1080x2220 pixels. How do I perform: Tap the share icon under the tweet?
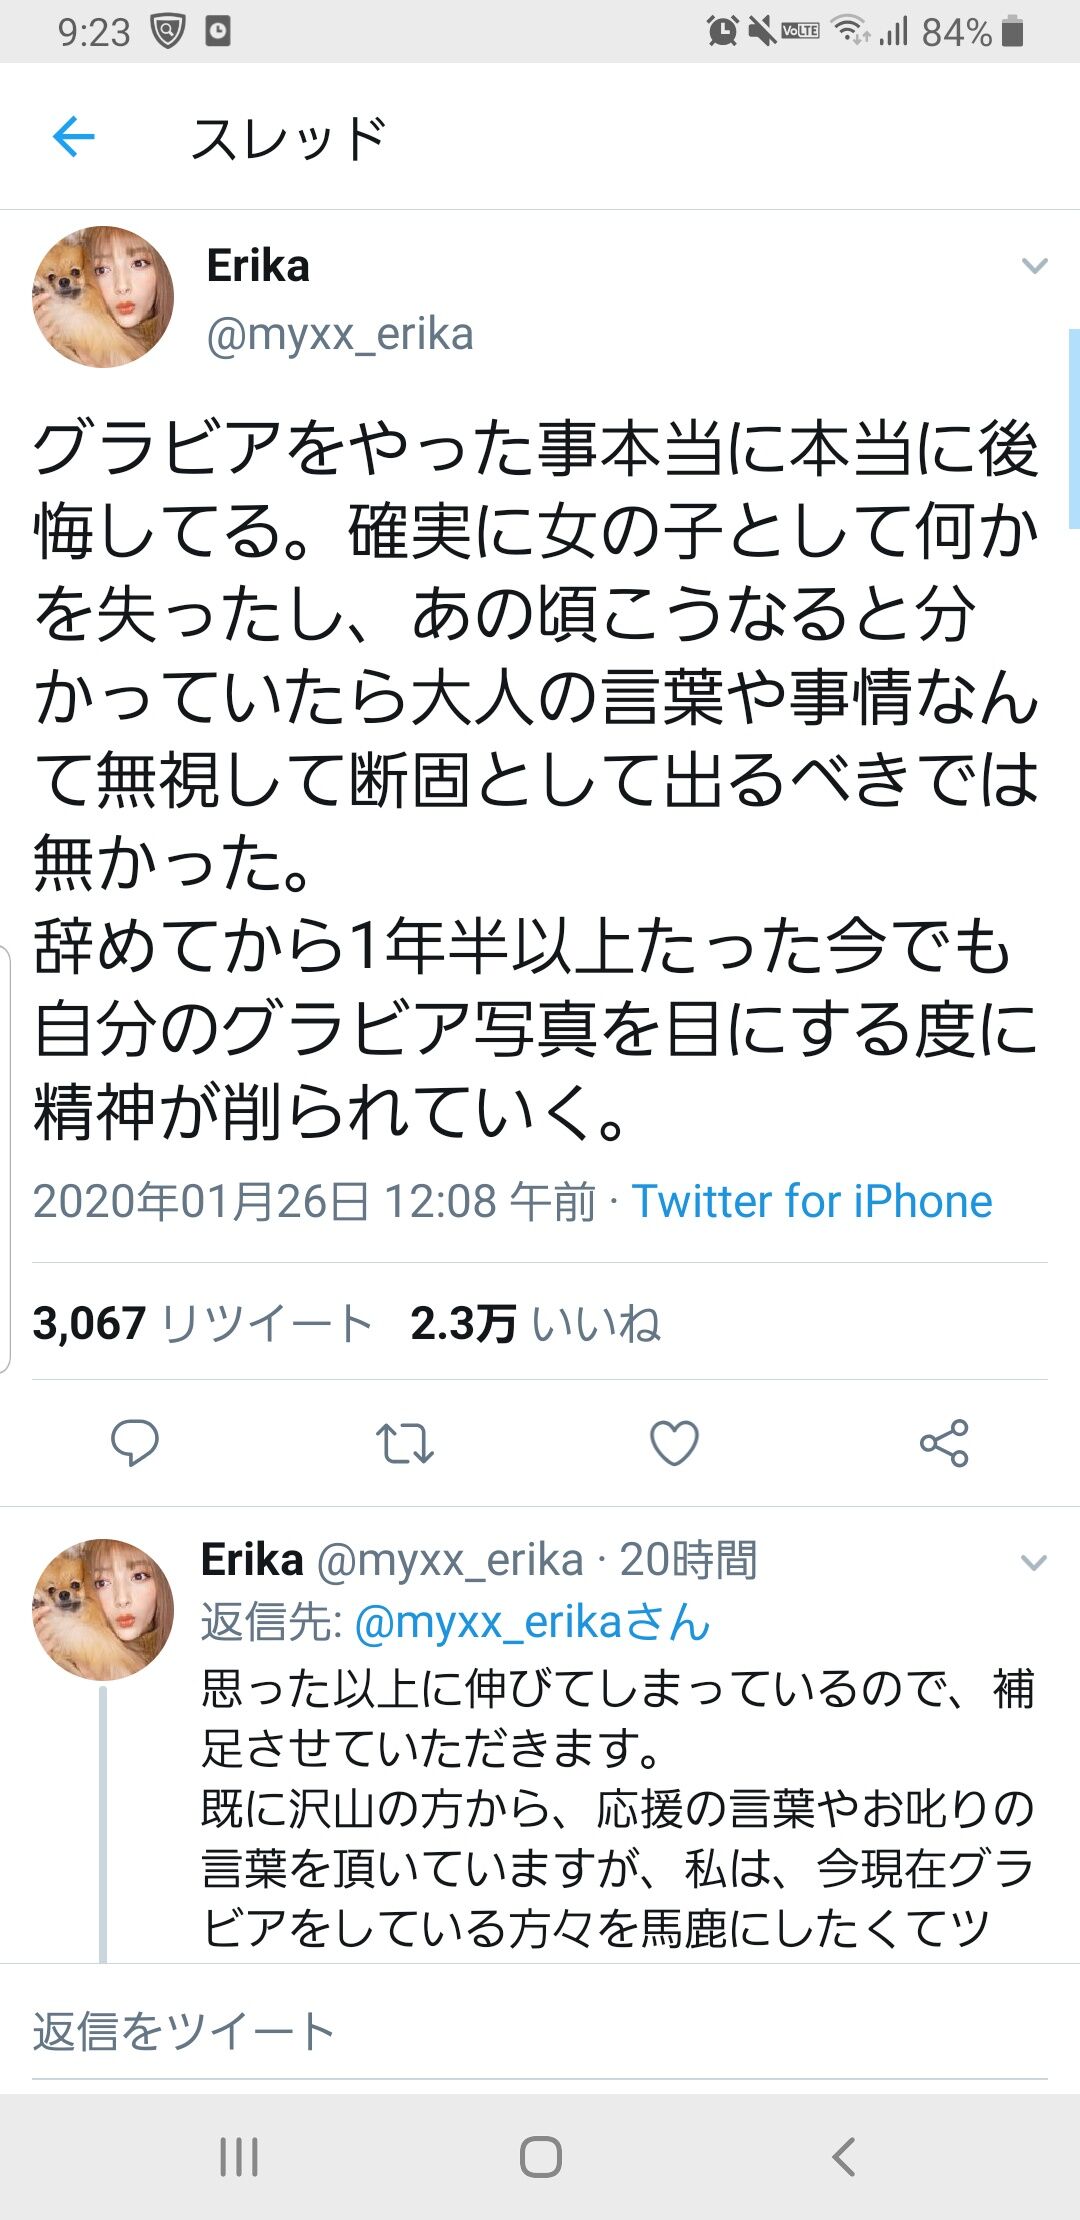pyautogui.click(x=944, y=1443)
